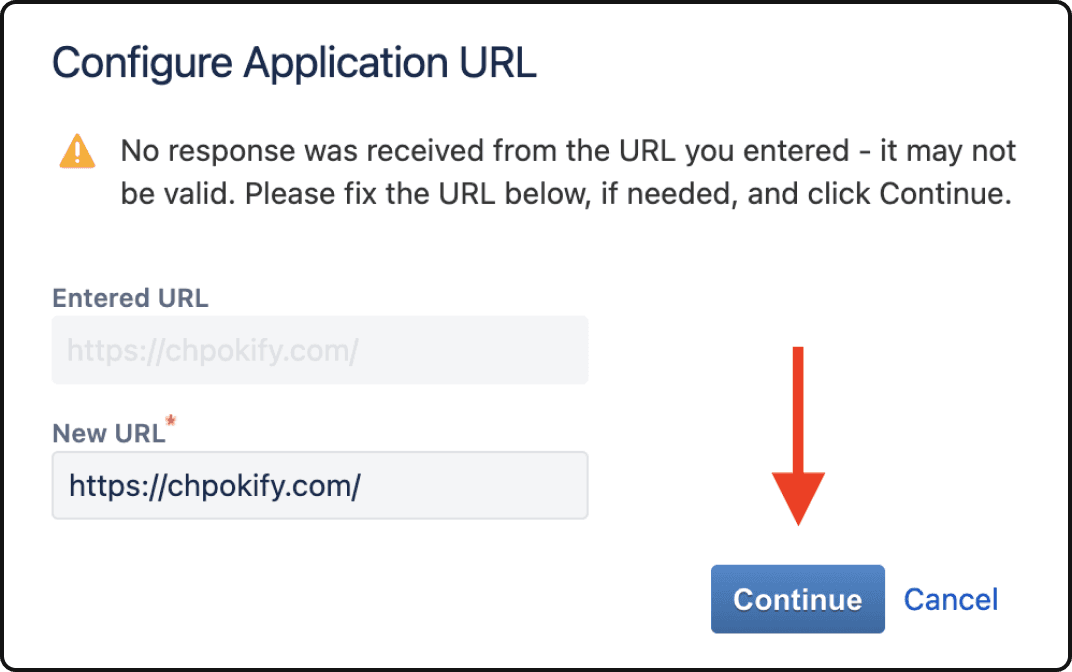Screen dimensions: 1072x672
Task: Select the Configure Application URL heading
Action: (294, 63)
